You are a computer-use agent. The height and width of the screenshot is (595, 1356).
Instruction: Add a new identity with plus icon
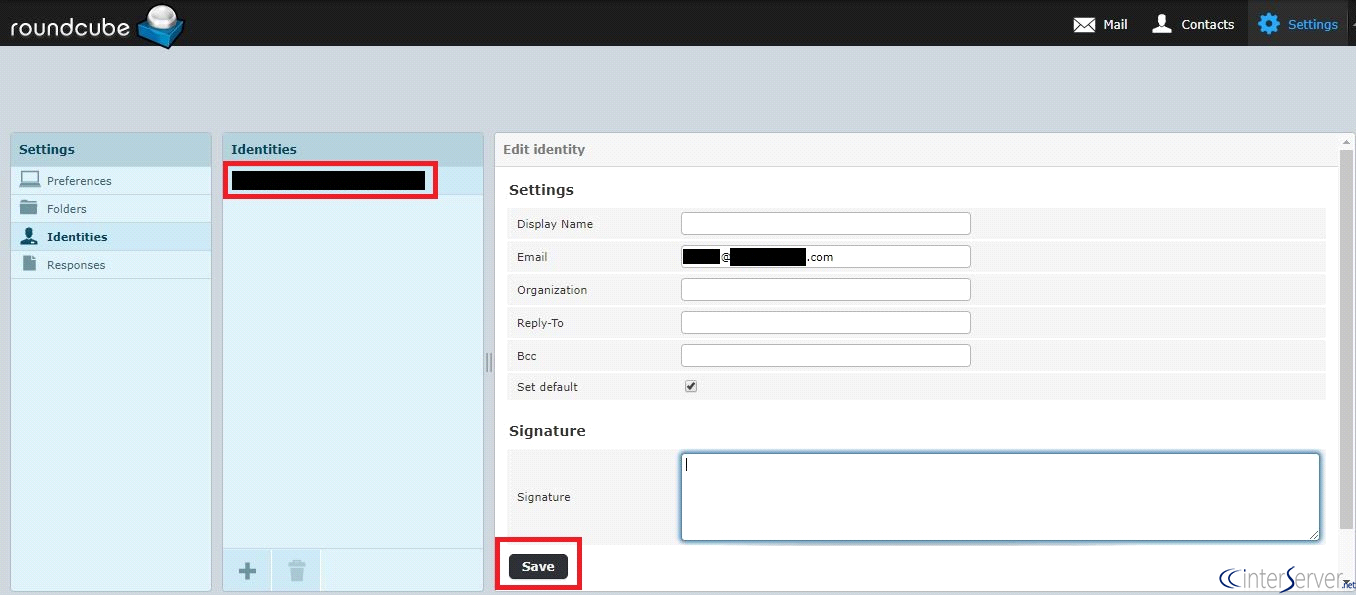[x=247, y=571]
